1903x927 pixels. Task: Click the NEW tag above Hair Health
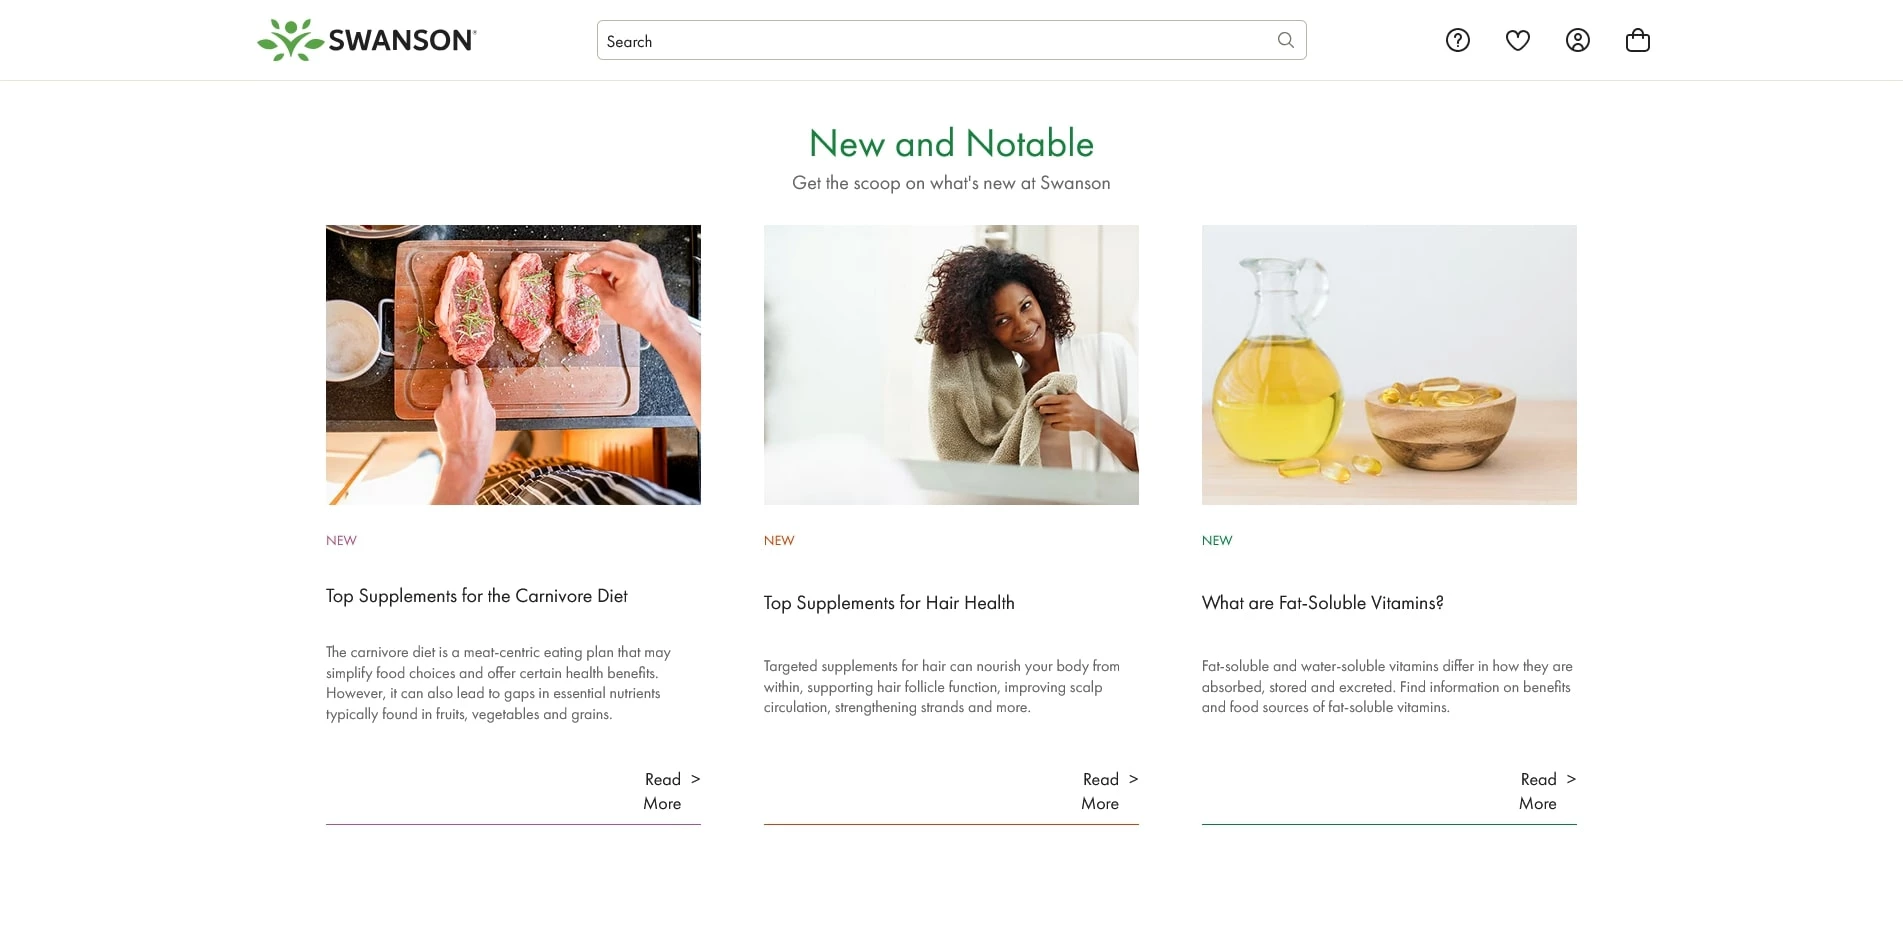(x=779, y=540)
